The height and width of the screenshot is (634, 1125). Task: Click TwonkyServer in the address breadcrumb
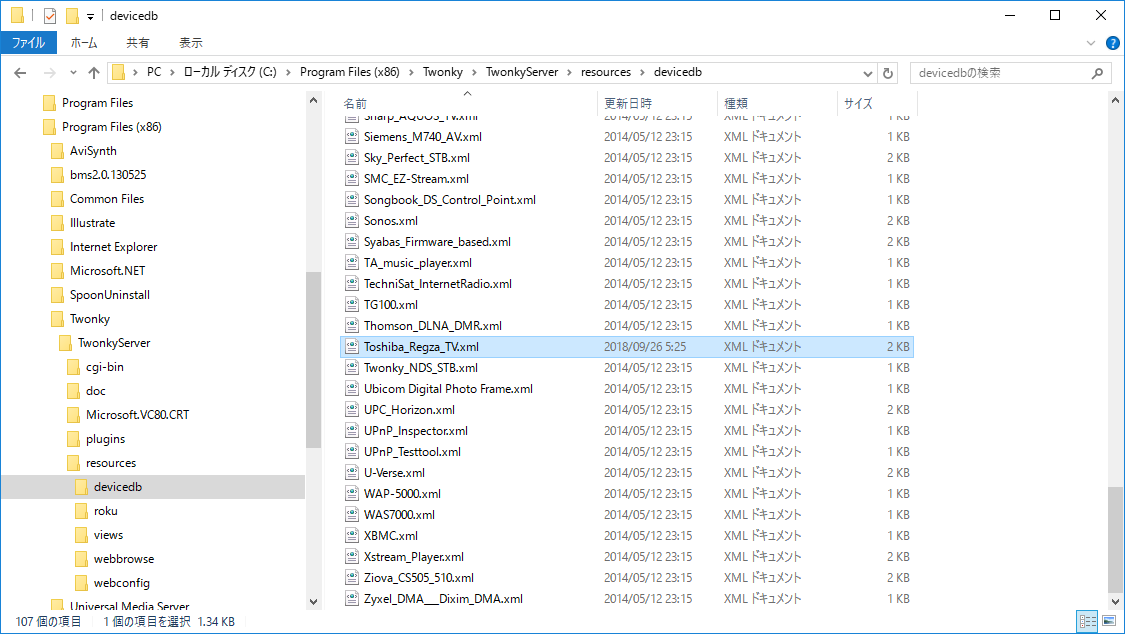(522, 72)
